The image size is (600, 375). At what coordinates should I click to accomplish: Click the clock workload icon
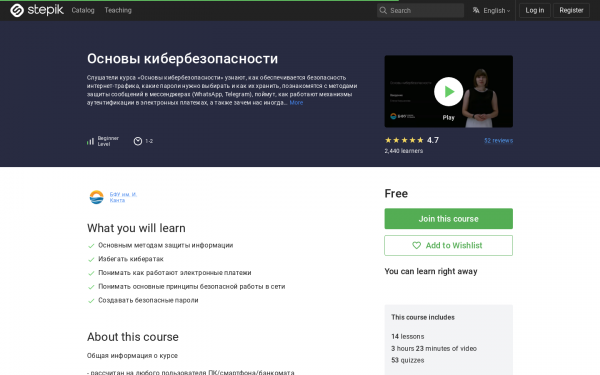coord(138,141)
